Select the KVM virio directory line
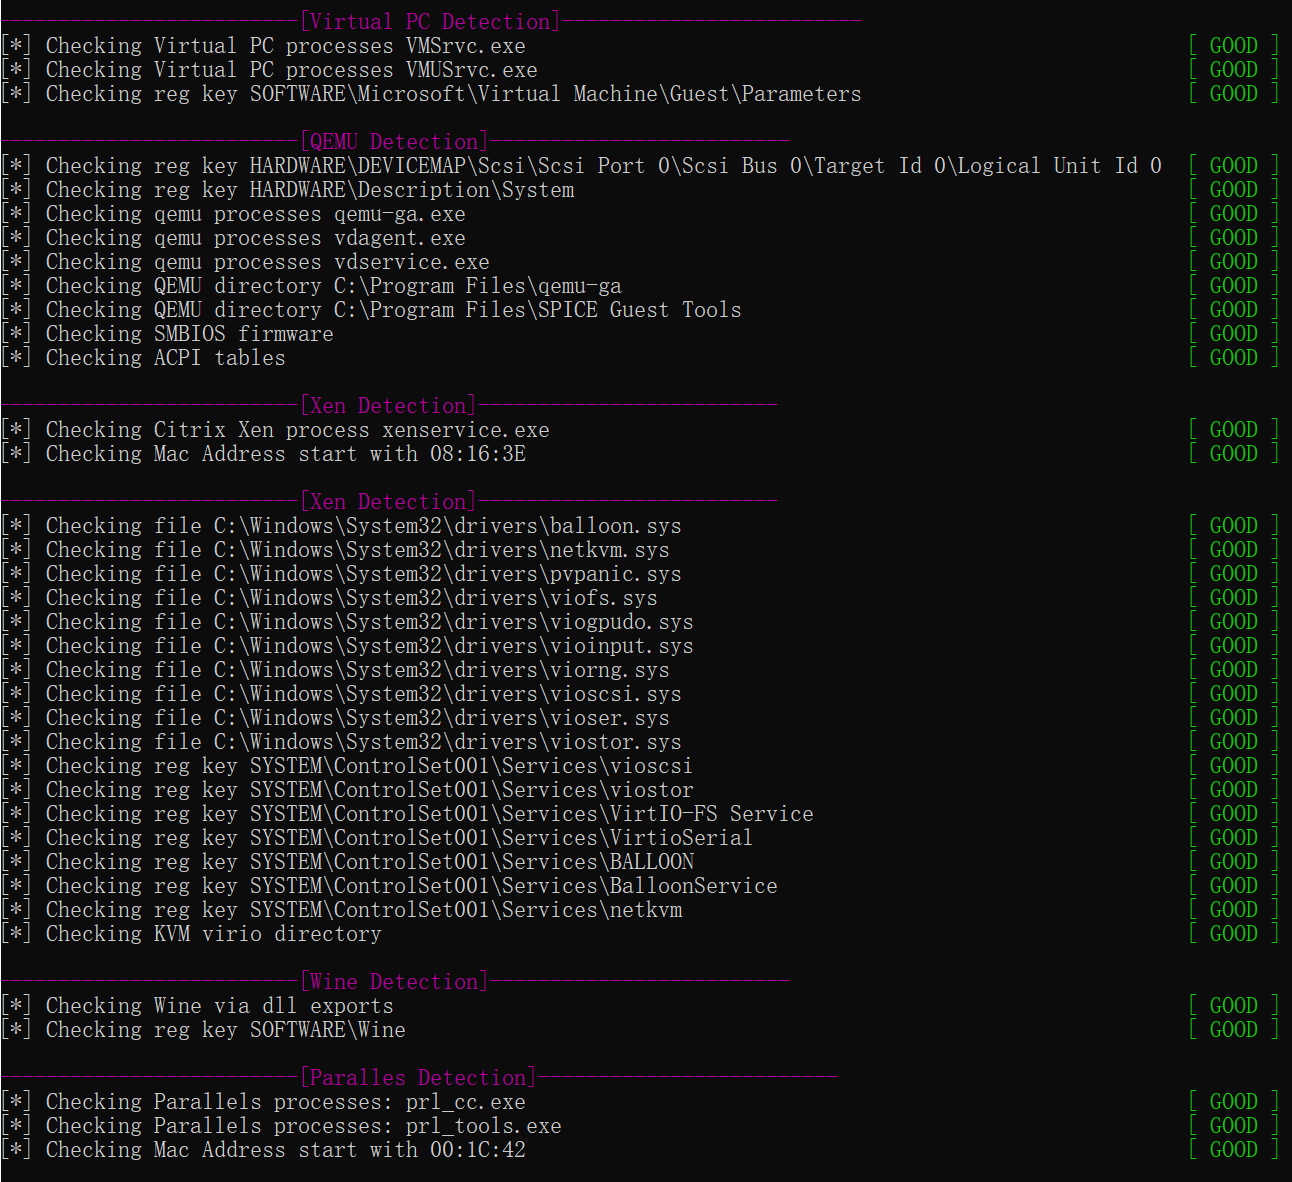This screenshot has height=1182, width=1292. pos(191,934)
